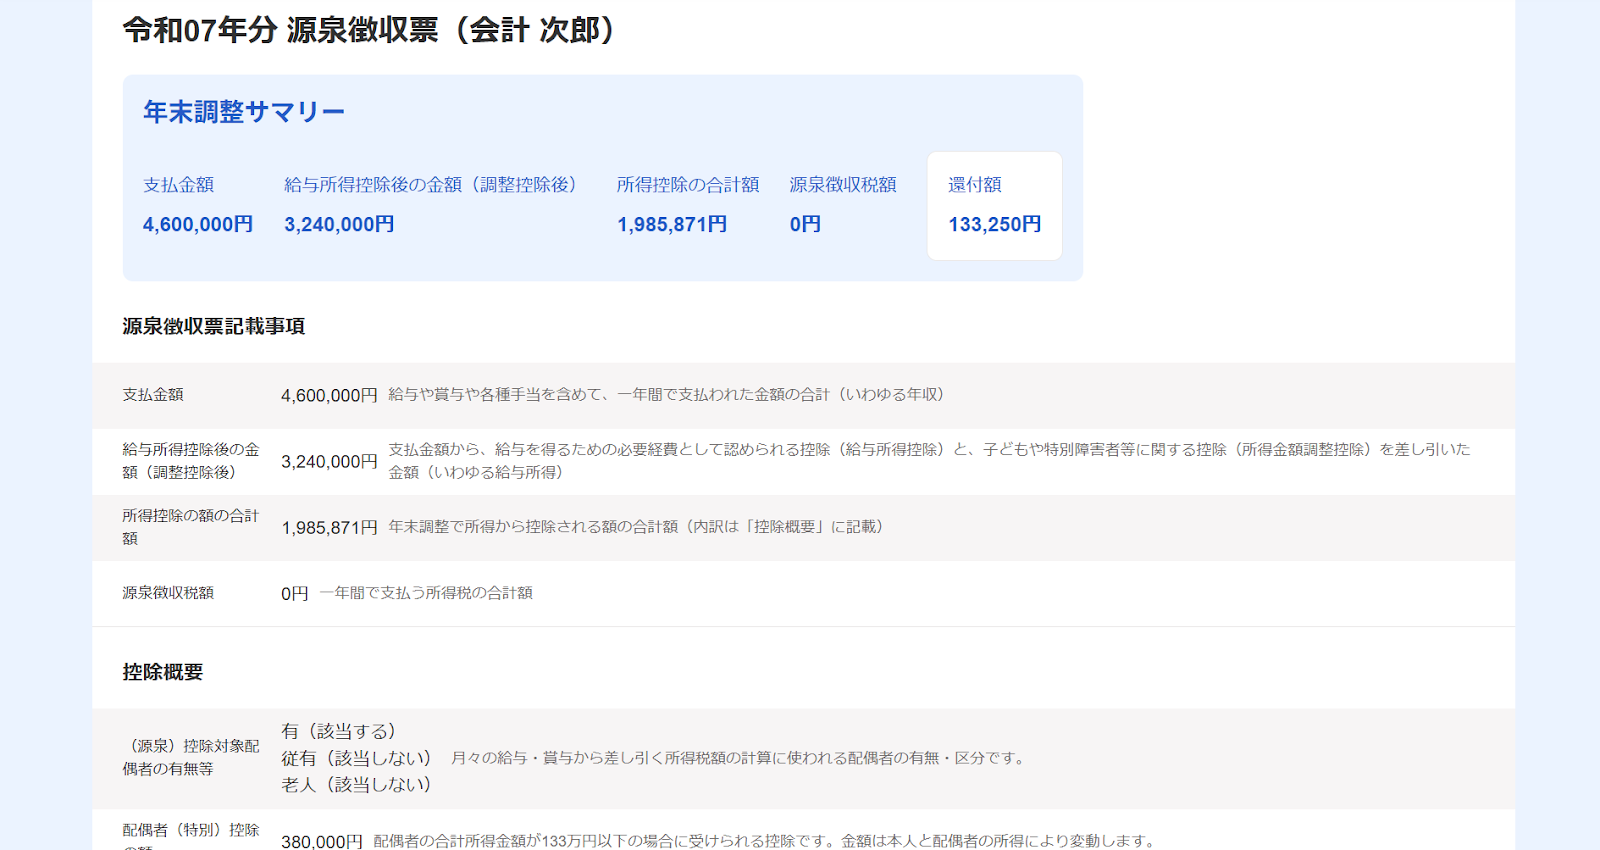Image resolution: width=1600 pixels, height=850 pixels.
Task: Click the value 380,000円 in the 配偶者控除 row
Action: pos(322,841)
